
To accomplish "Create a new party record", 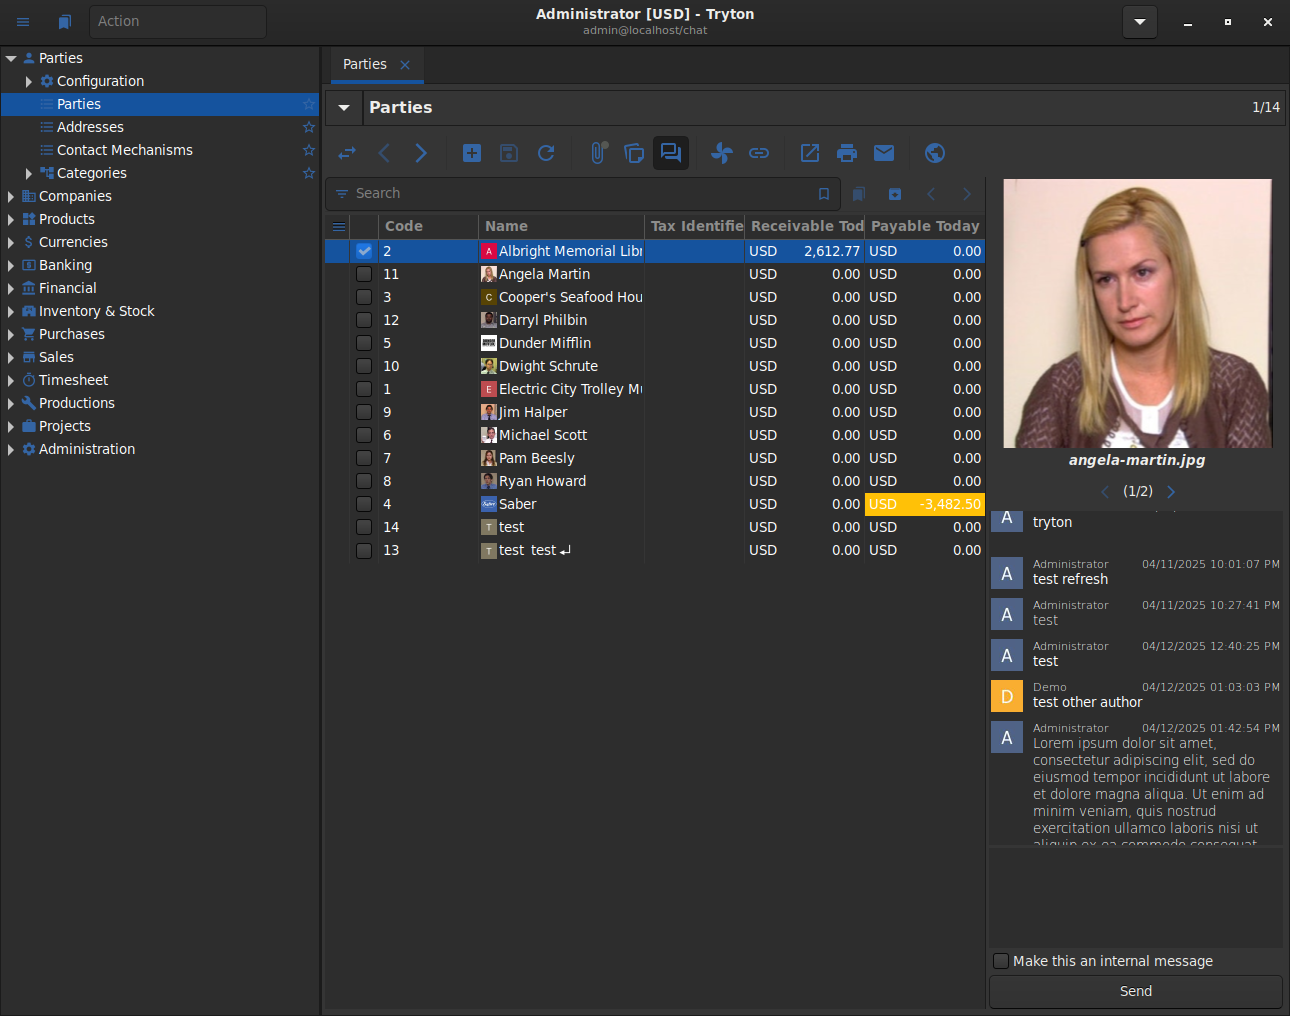I will (x=472, y=153).
